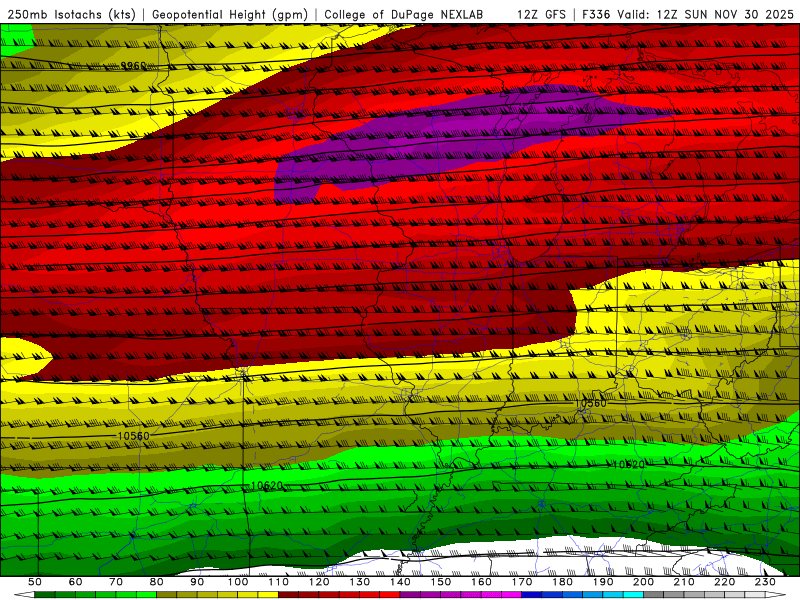Click the 'F336' forecast hour text

(x=596, y=15)
